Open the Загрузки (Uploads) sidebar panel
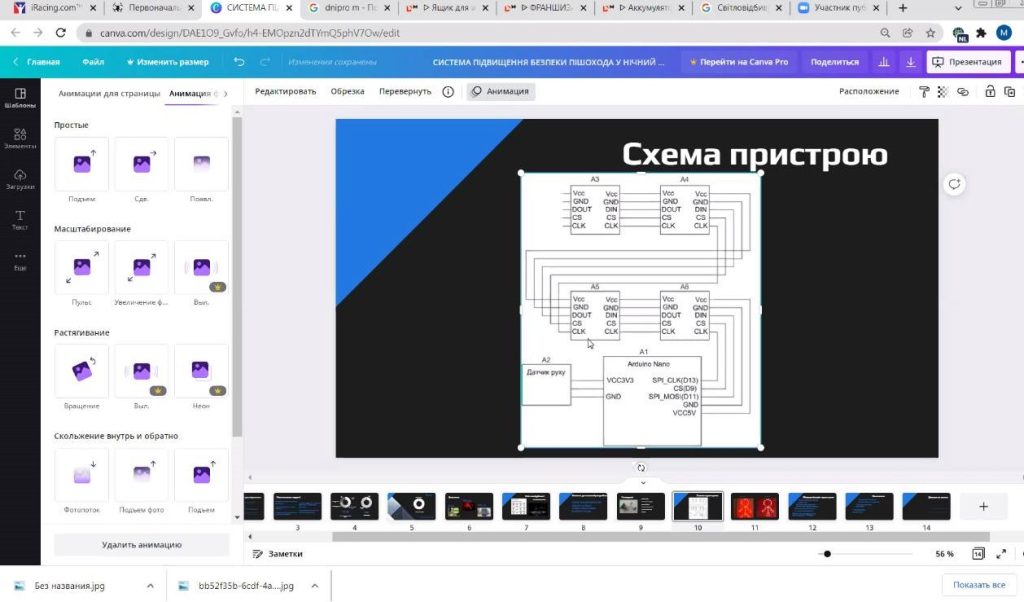The height and width of the screenshot is (602, 1024). [x=20, y=179]
